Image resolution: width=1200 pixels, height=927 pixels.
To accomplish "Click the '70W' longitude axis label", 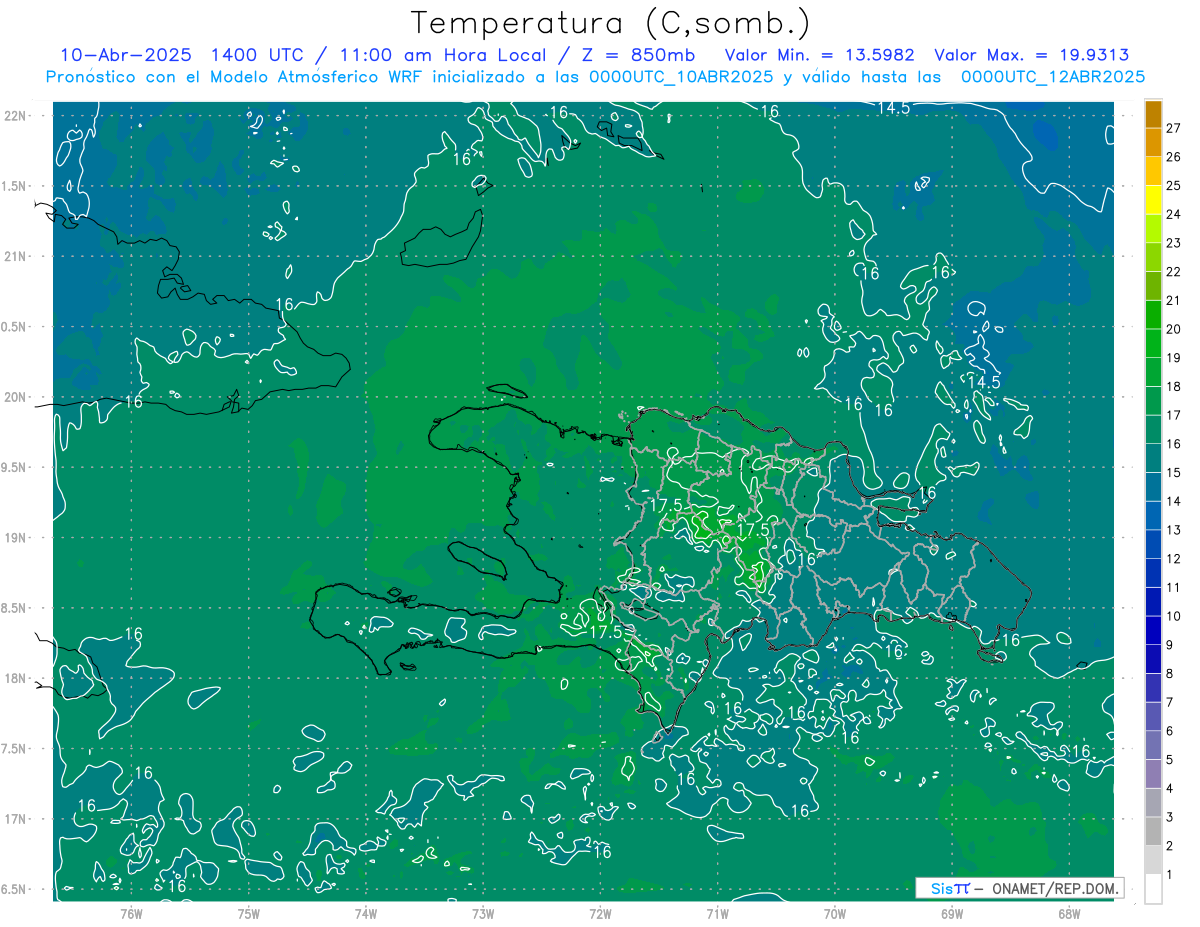I will [834, 913].
